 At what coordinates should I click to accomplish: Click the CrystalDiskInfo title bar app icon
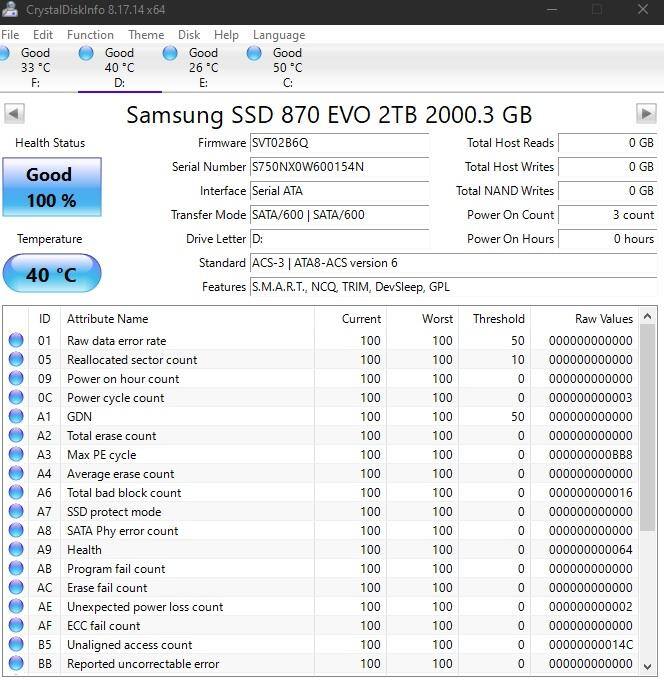click(x=10, y=9)
